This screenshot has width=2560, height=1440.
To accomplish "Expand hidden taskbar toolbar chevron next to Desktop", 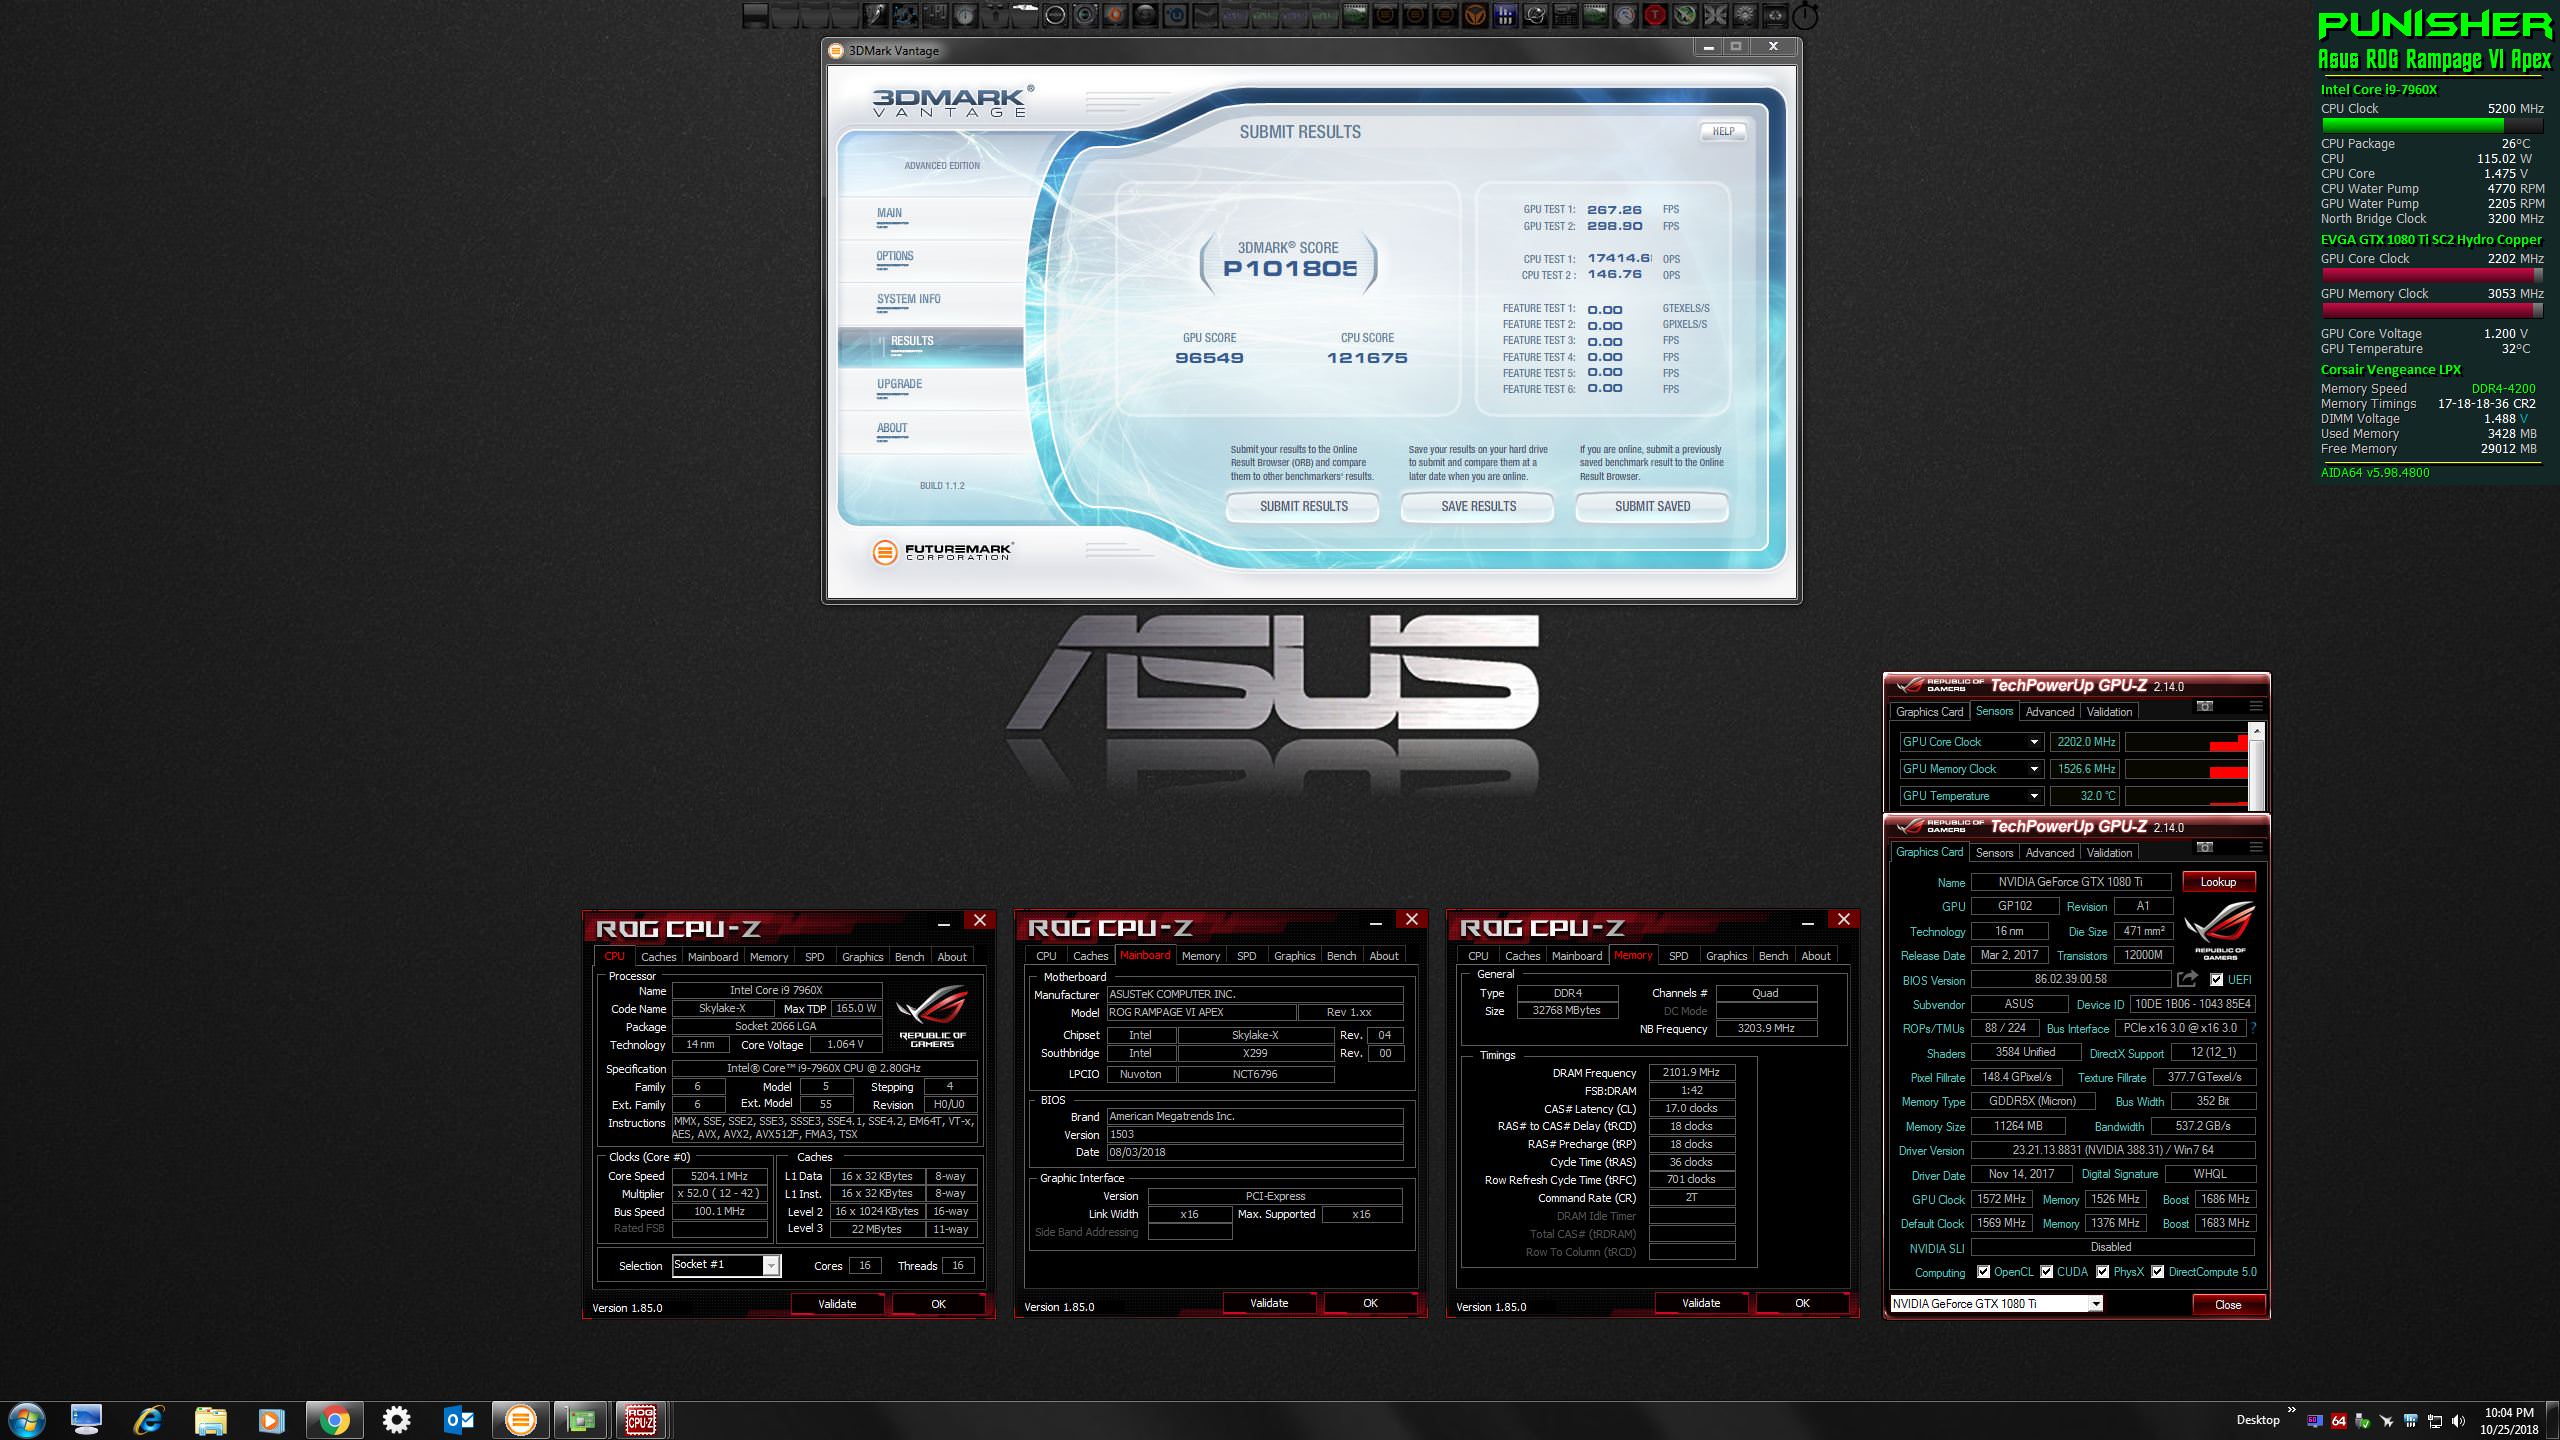I will [2291, 1410].
